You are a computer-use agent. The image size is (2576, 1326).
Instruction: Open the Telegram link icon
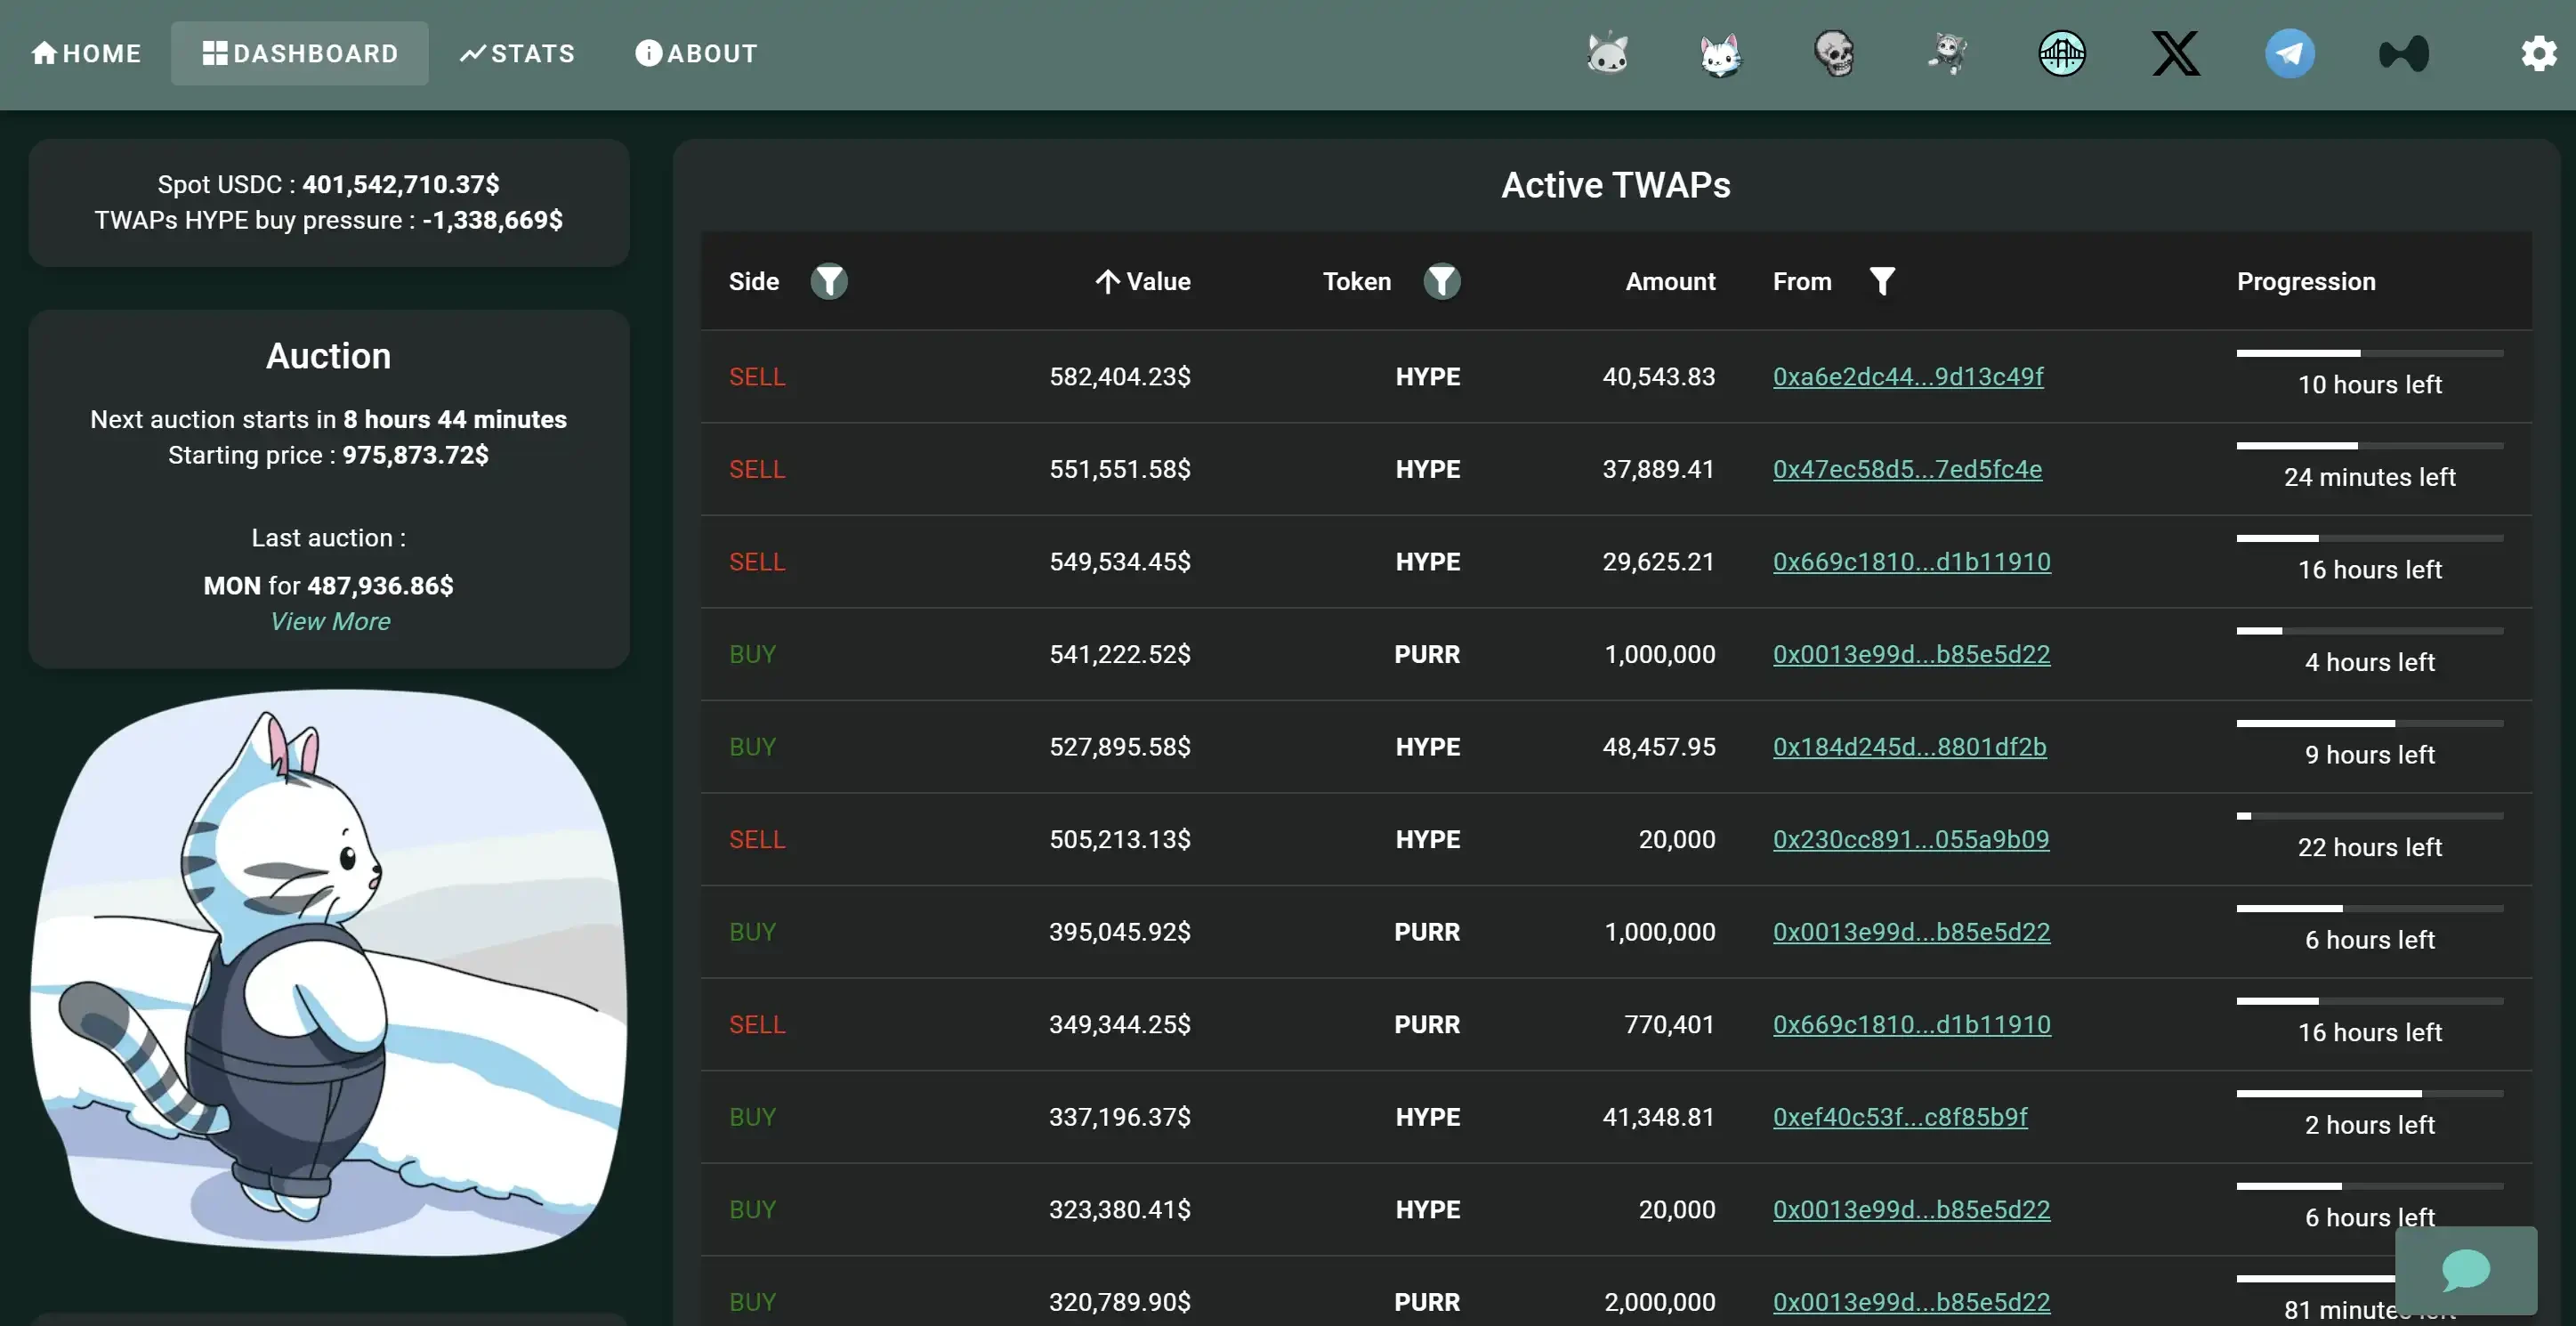point(2289,53)
